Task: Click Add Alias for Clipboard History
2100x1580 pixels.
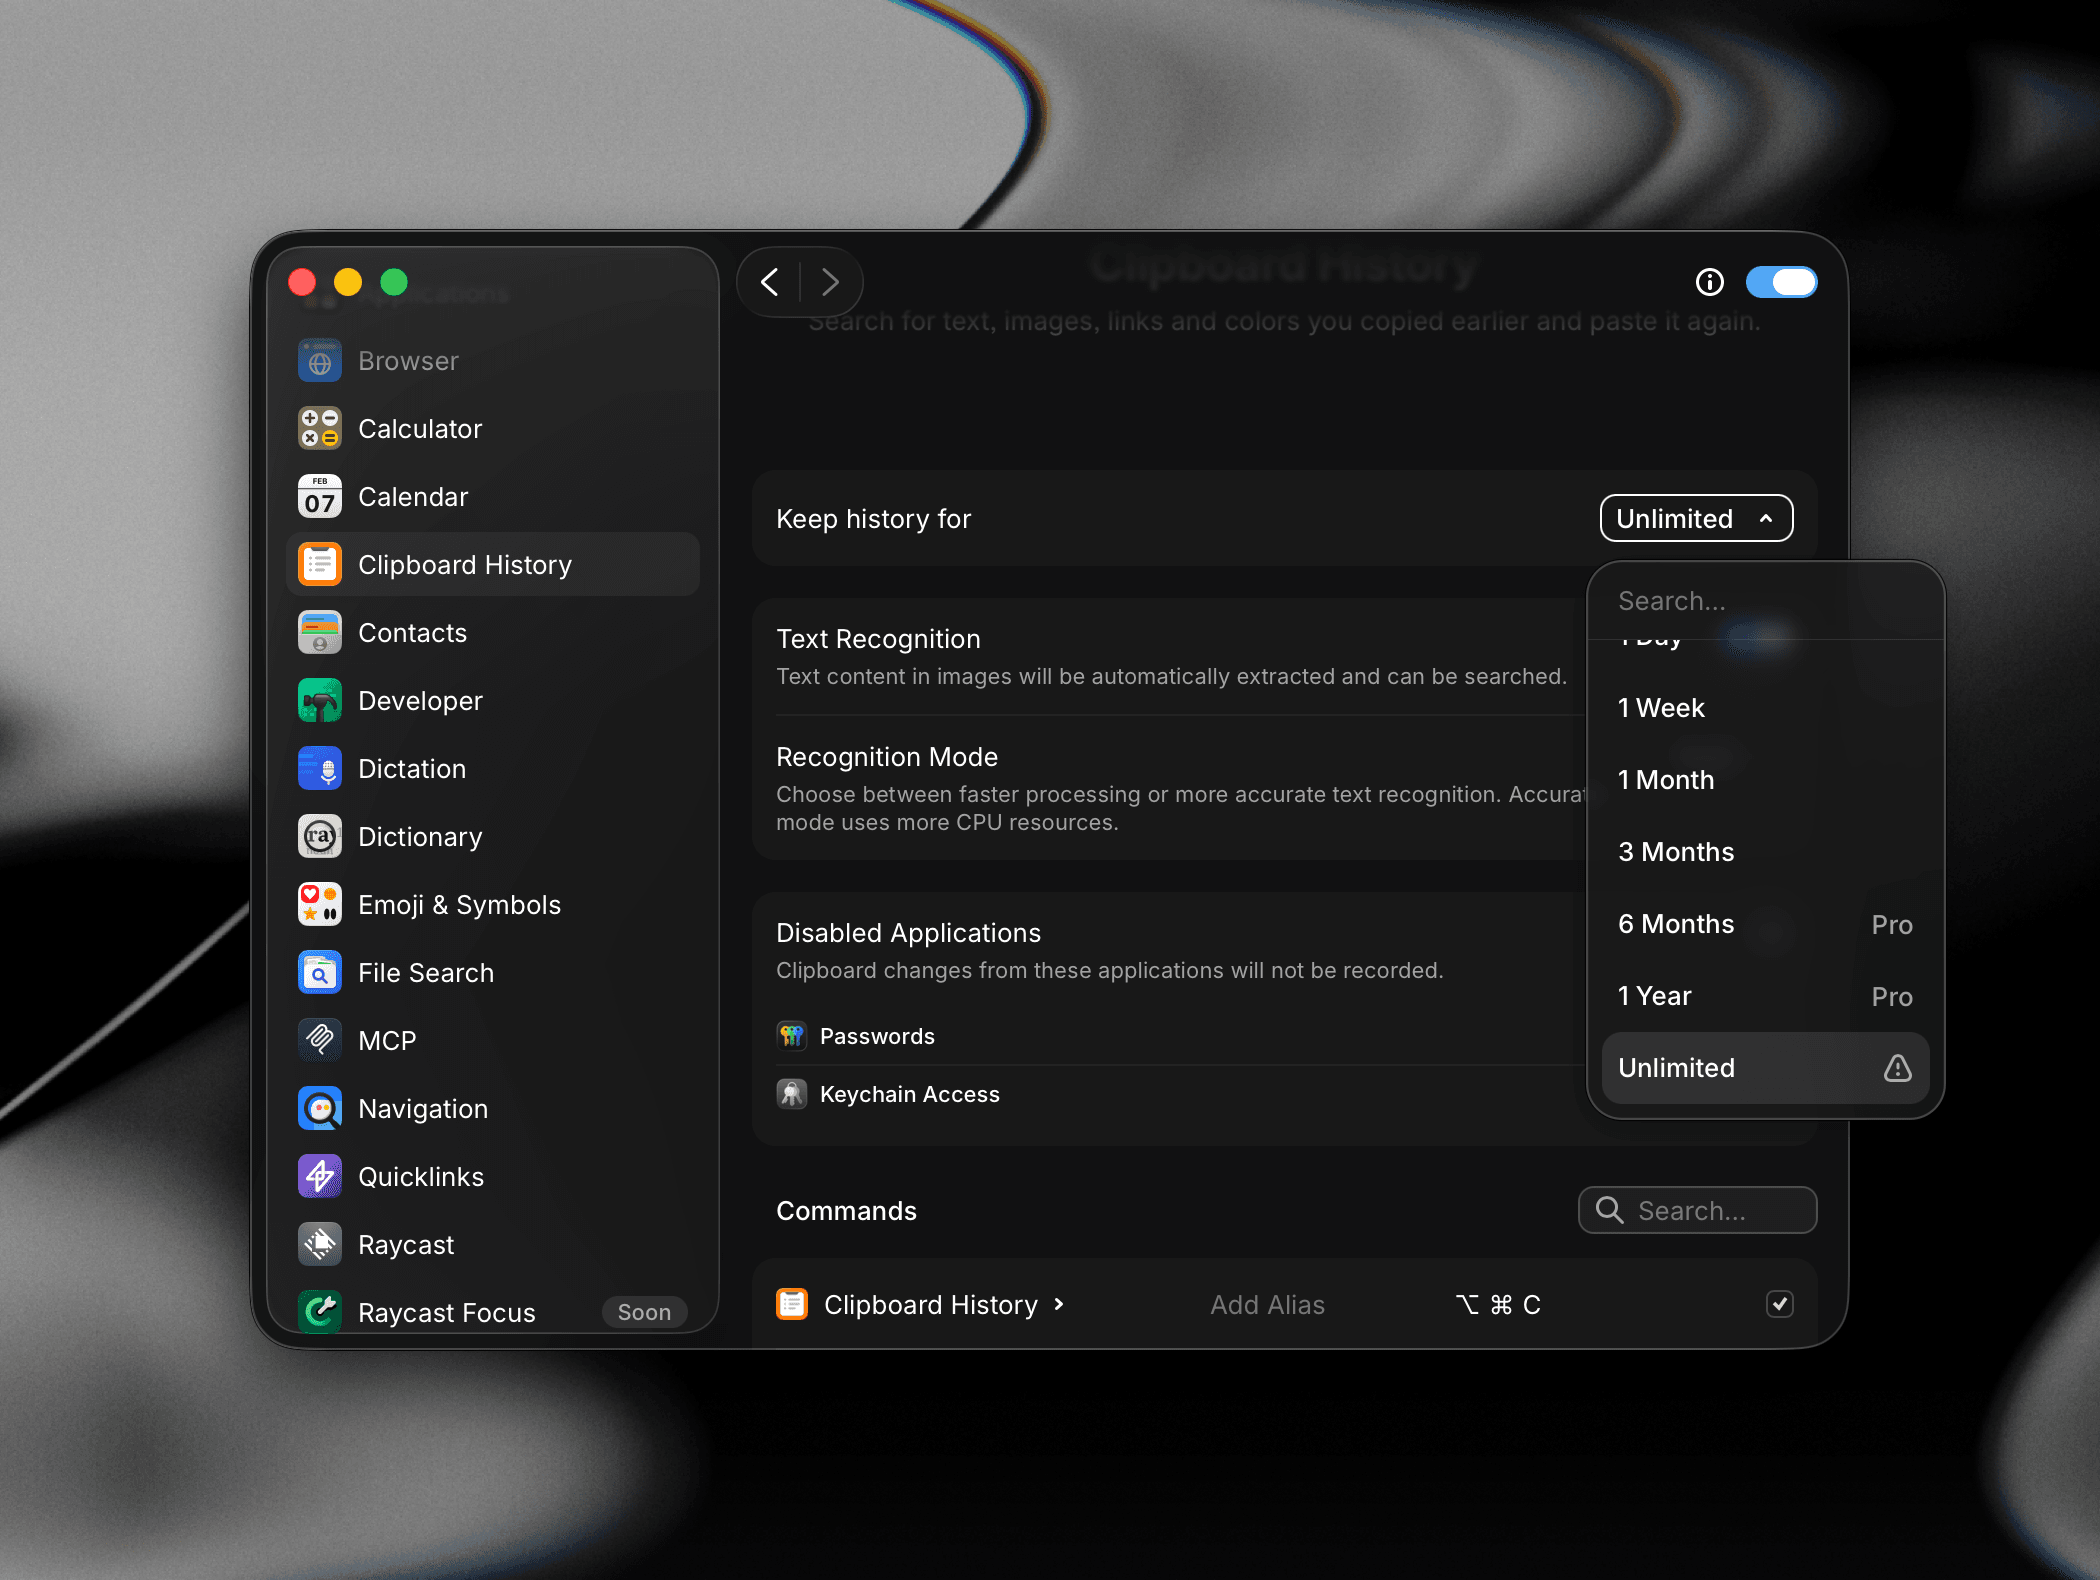Action: [1267, 1305]
